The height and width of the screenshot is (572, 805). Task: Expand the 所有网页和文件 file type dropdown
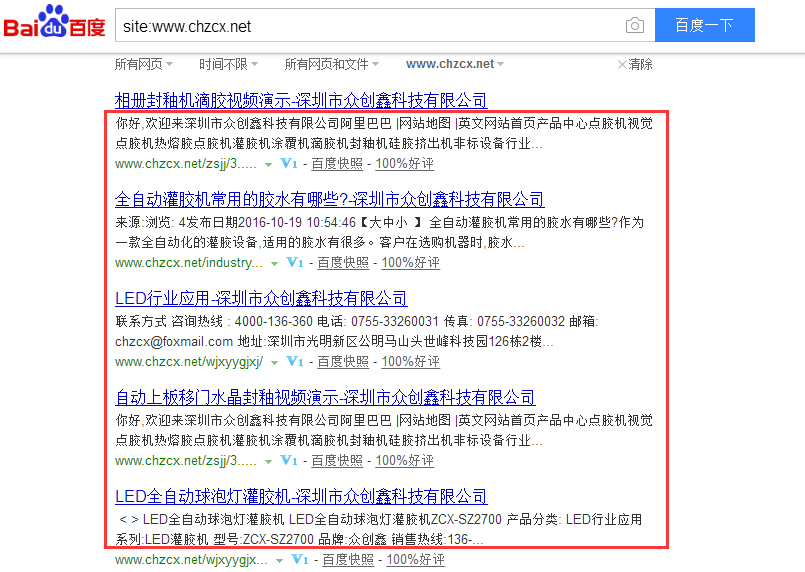coord(334,64)
